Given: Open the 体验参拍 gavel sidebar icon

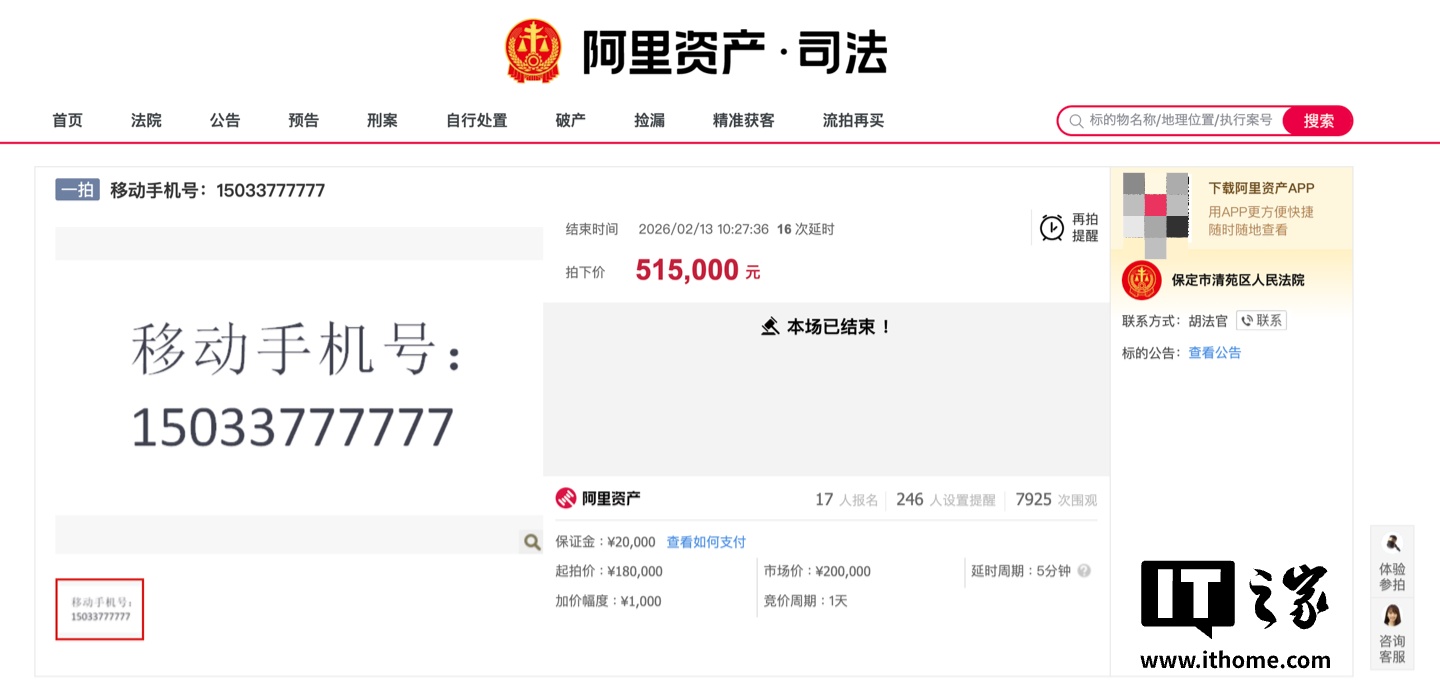Looking at the screenshot, I should click(1392, 562).
